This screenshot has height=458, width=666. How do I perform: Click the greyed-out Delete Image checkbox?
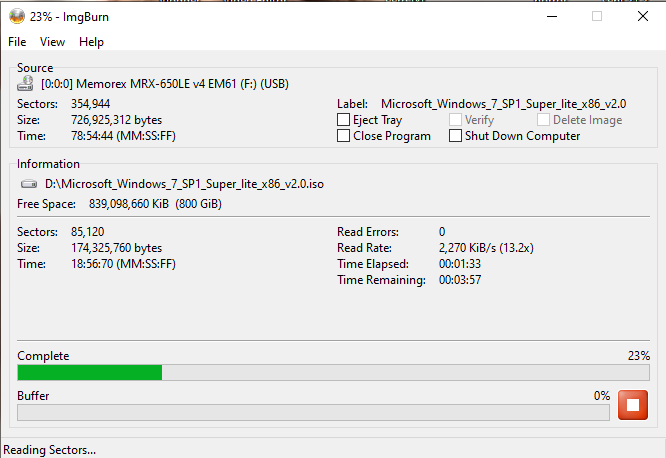(x=543, y=120)
